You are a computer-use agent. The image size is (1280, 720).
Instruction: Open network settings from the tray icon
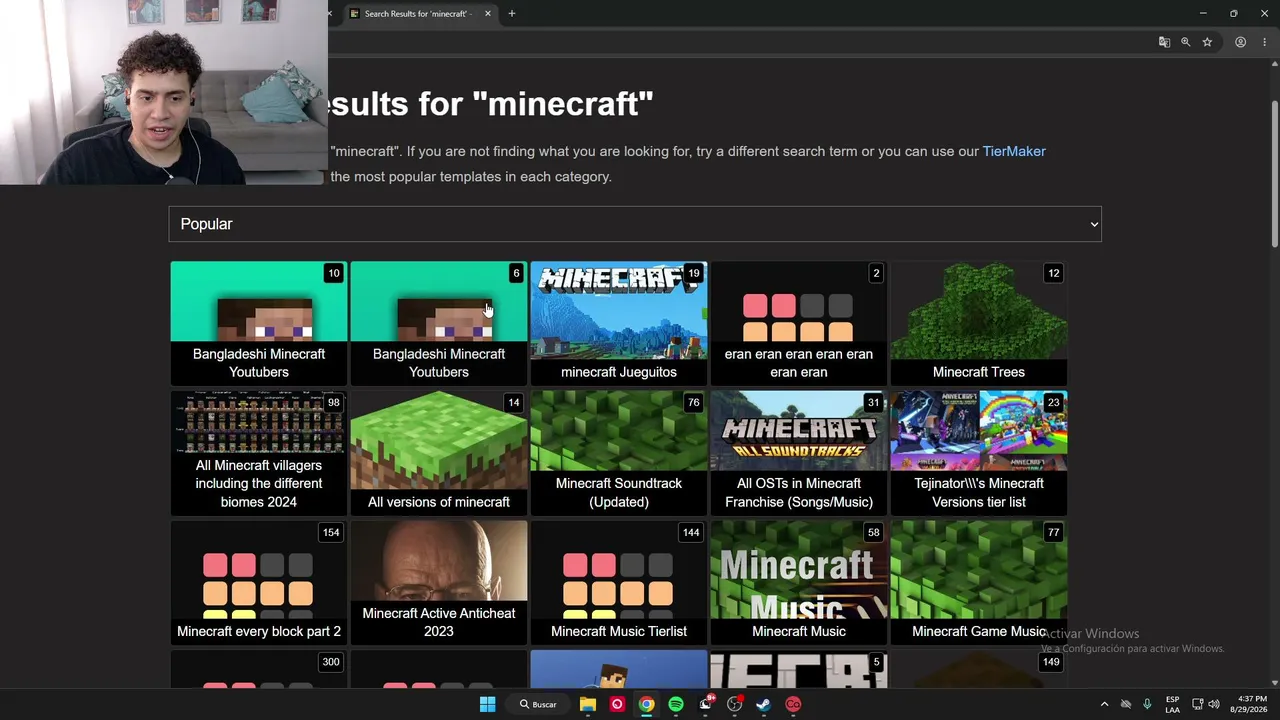click(x=1197, y=704)
